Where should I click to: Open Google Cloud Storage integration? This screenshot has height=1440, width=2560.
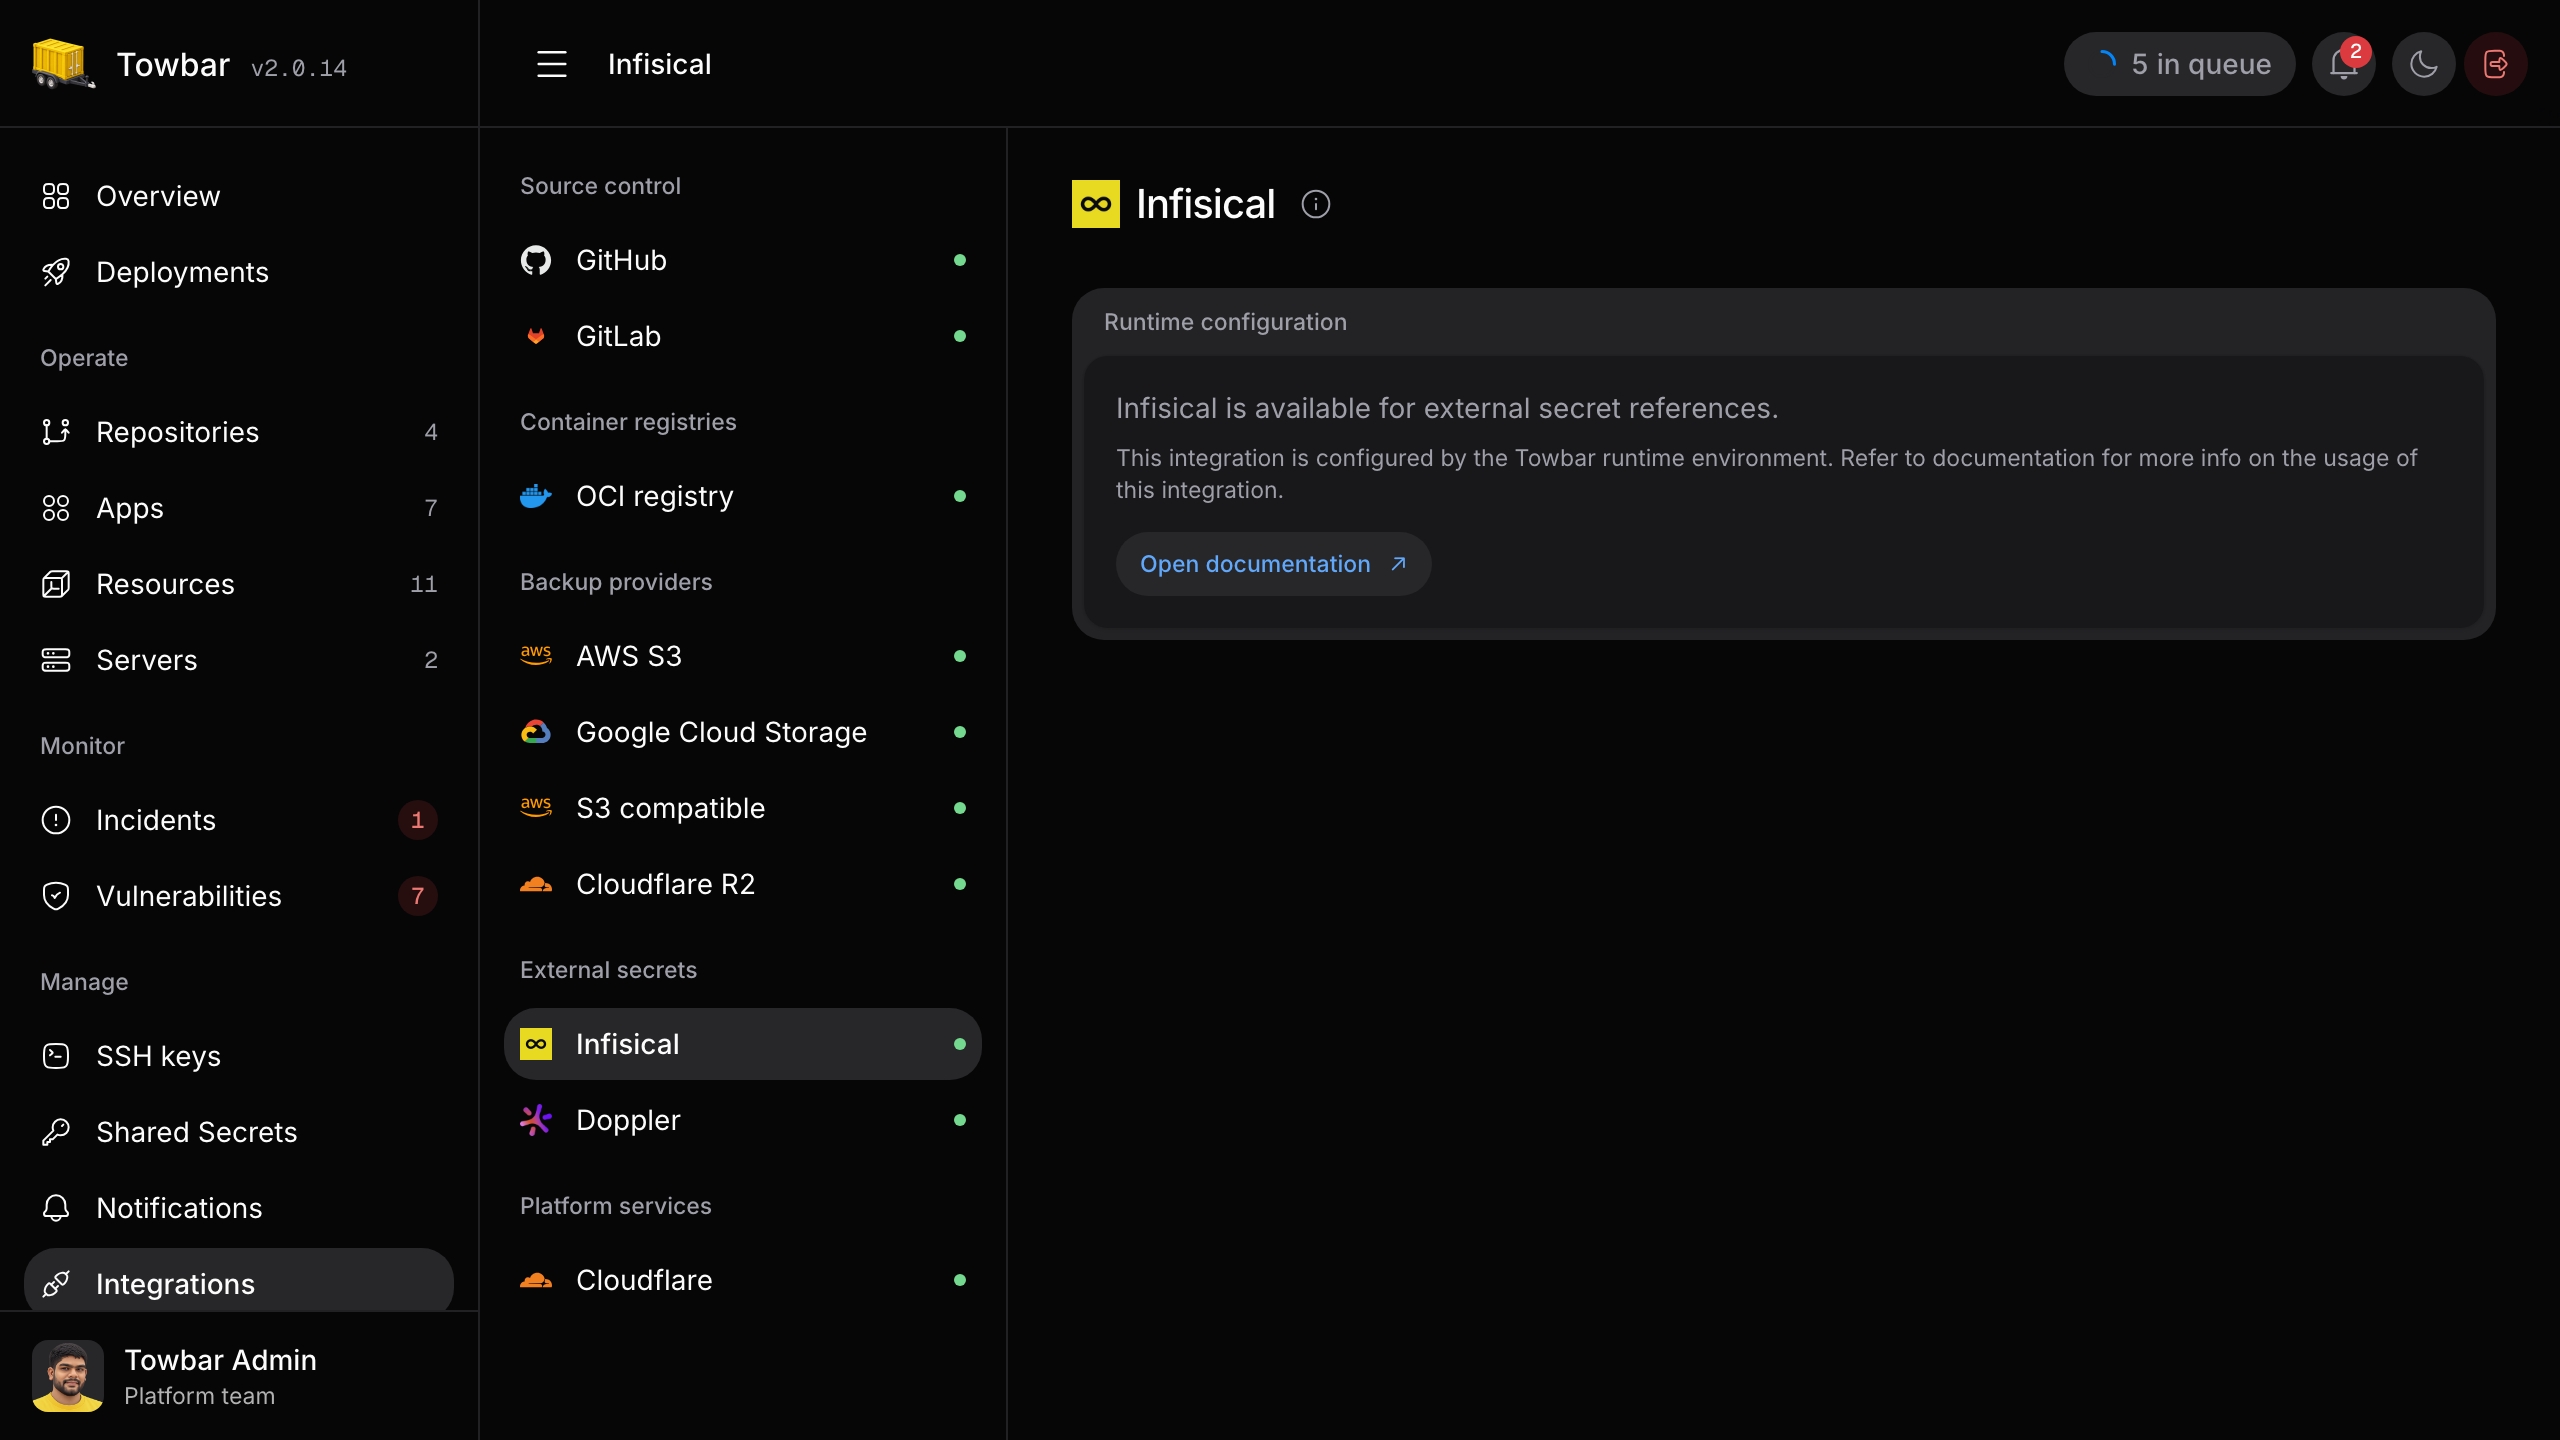click(743, 732)
